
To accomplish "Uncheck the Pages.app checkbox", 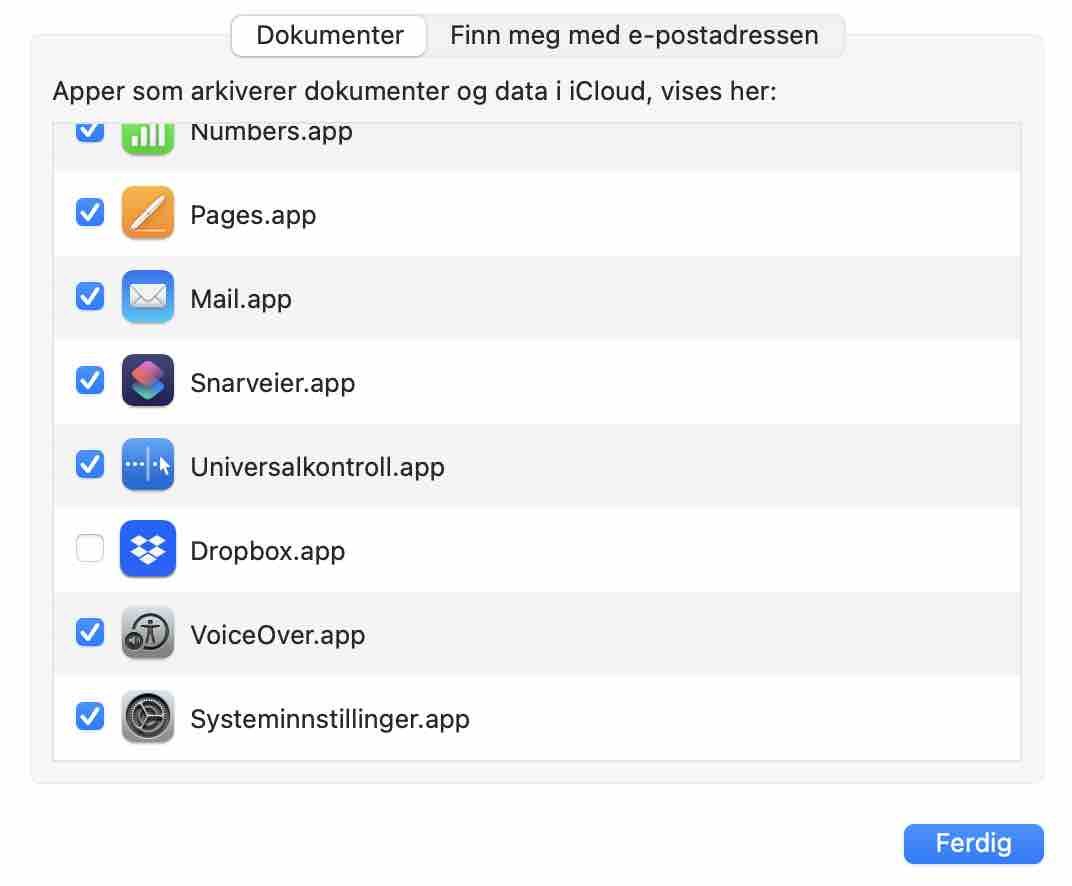I will 90,212.
